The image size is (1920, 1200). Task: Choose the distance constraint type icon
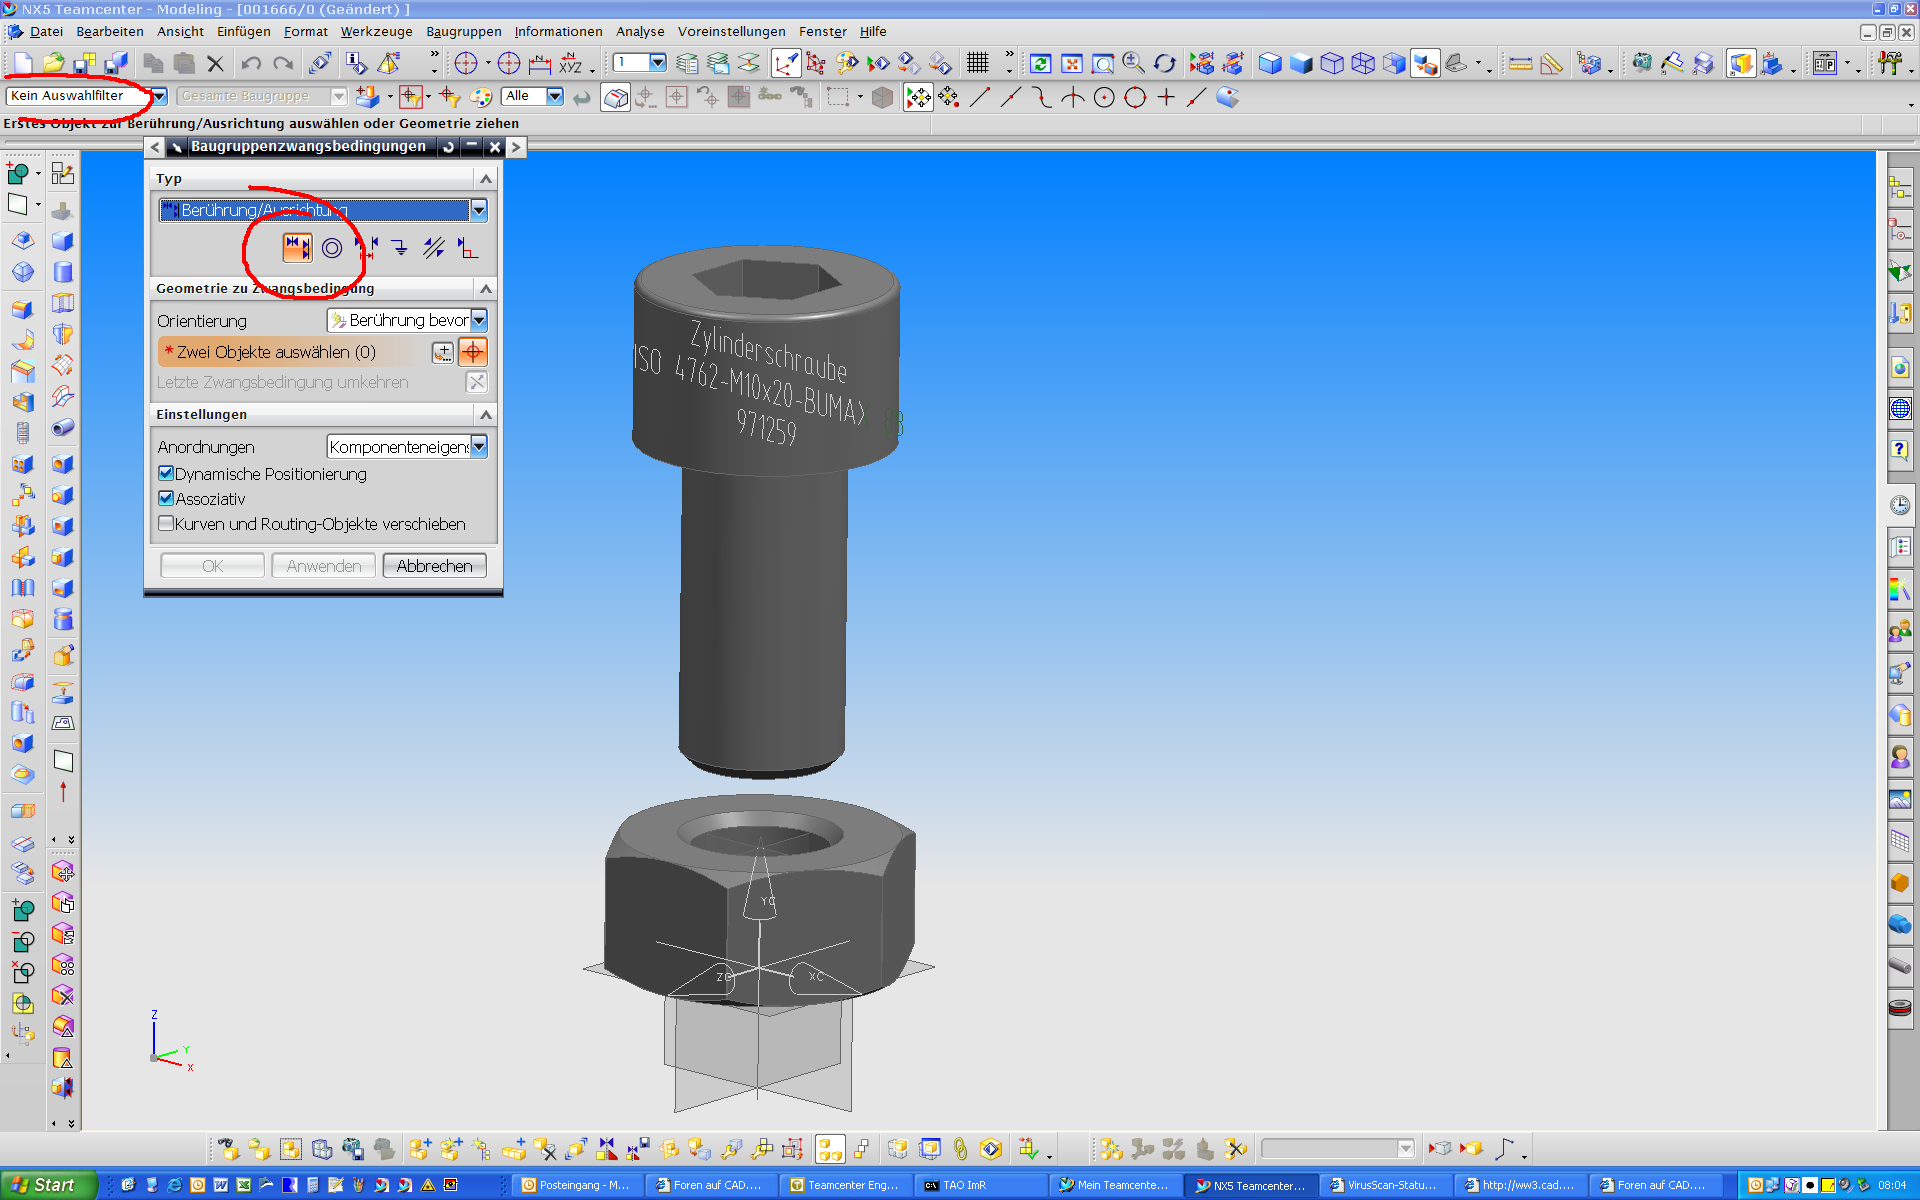click(366, 248)
